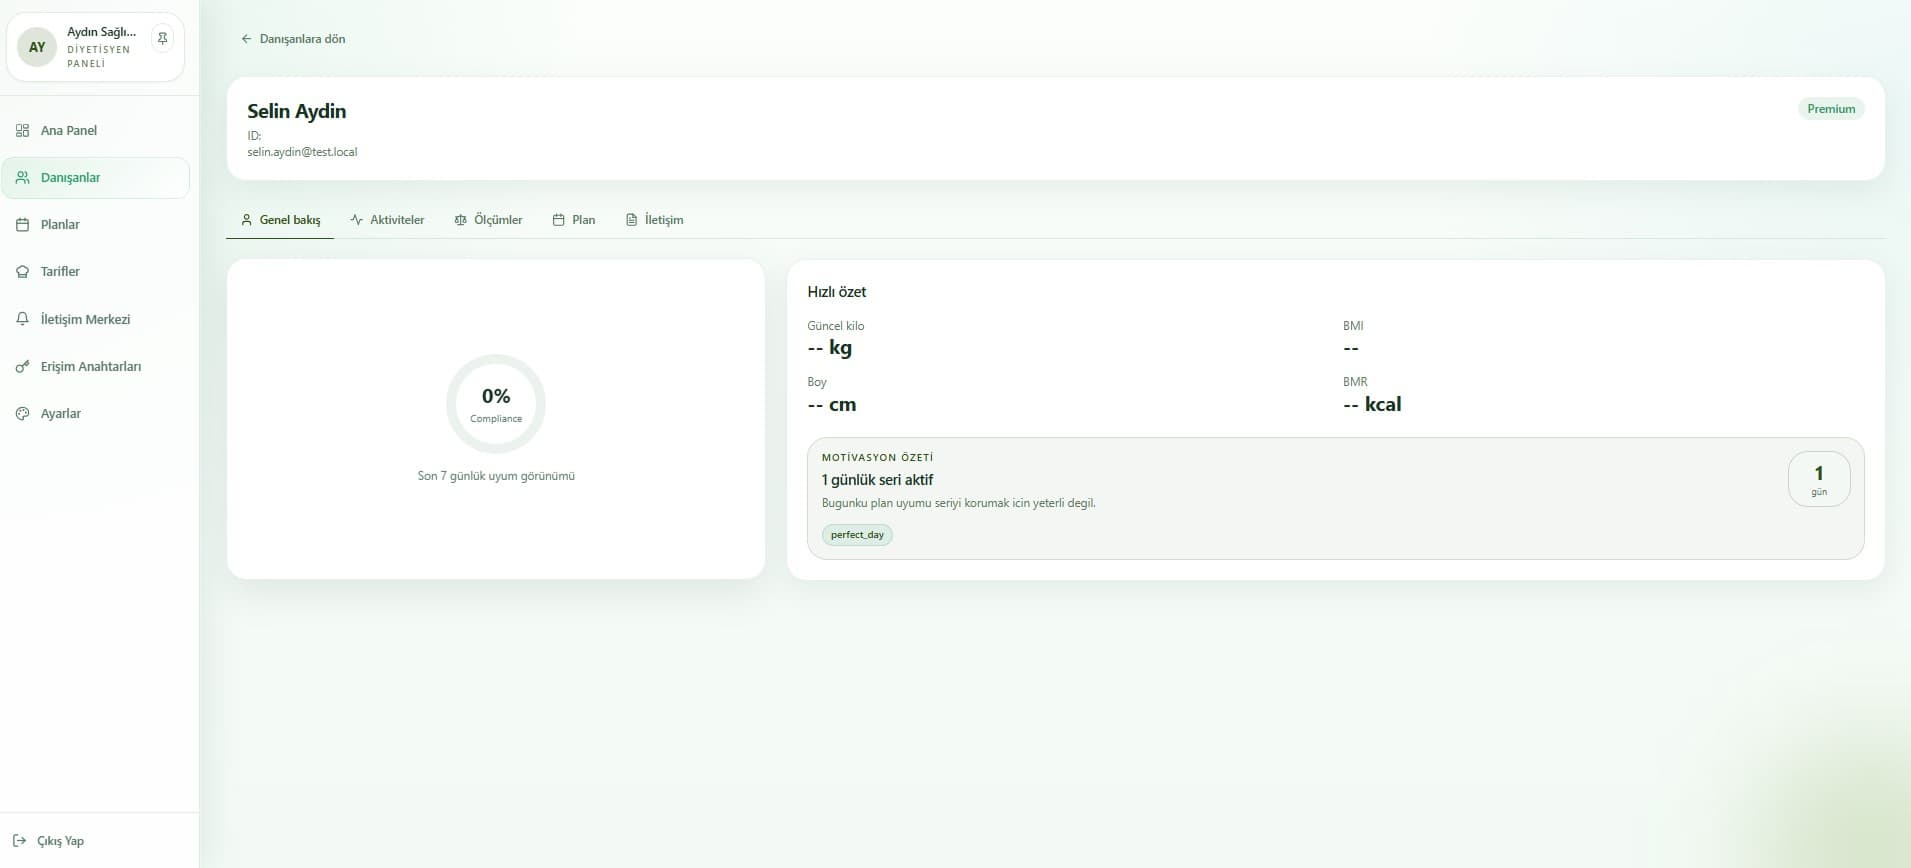Image resolution: width=1911 pixels, height=868 pixels.
Task: Open Ana Panel dashboard icon
Action: [x=22, y=131]
